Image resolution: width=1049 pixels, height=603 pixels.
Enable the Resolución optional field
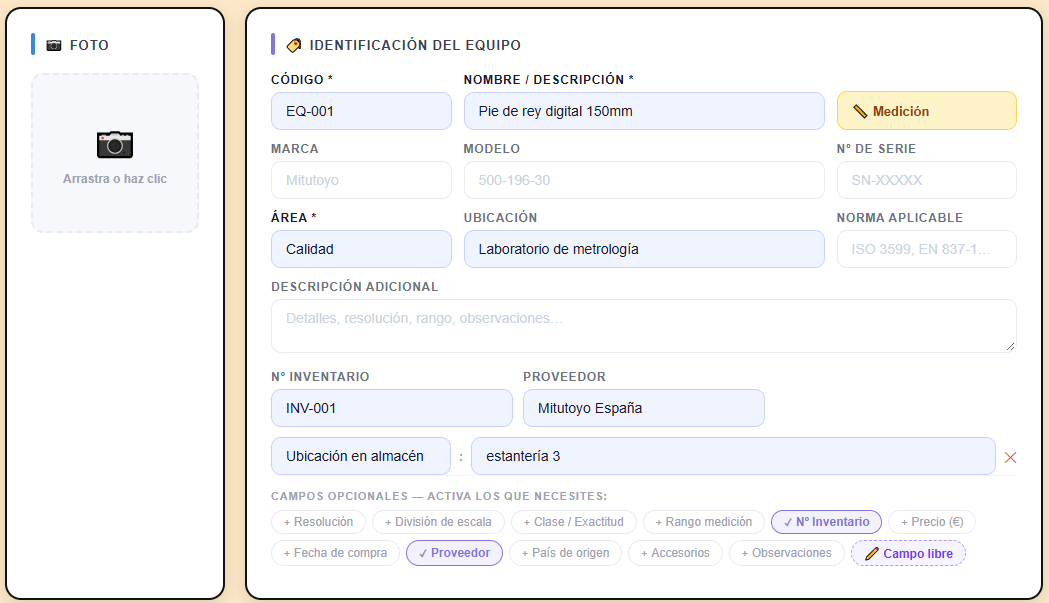coord(318,522)
